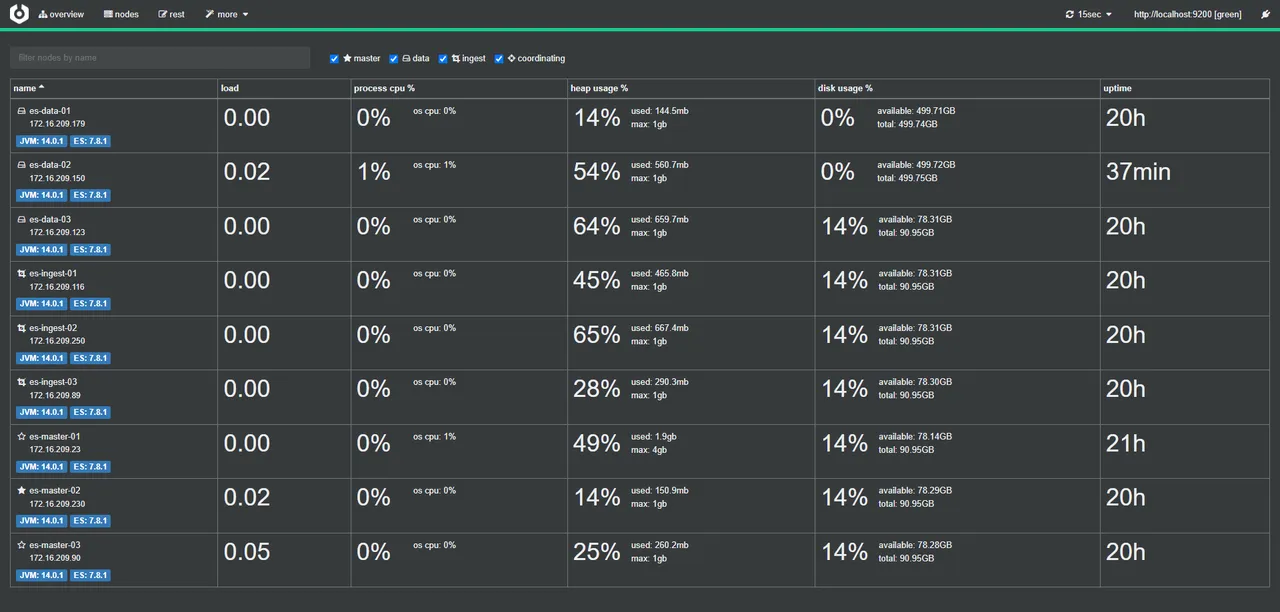Open the rest menu item
This screenshot has height=612, width=1280.
171,15
